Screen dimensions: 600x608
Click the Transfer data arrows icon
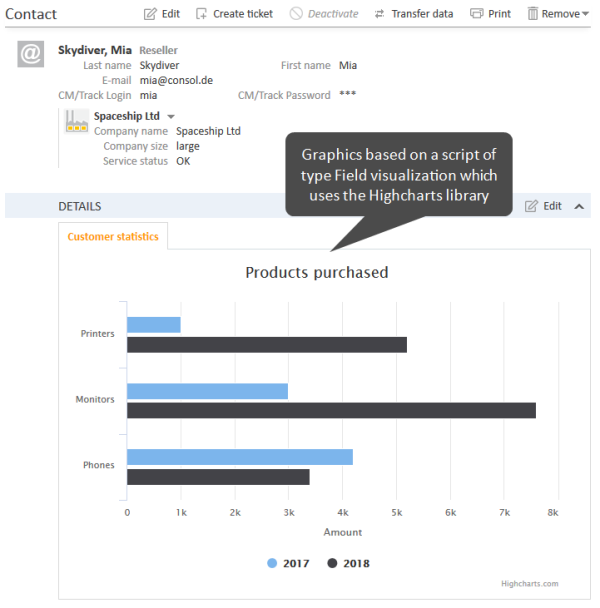tap(379, 14)
